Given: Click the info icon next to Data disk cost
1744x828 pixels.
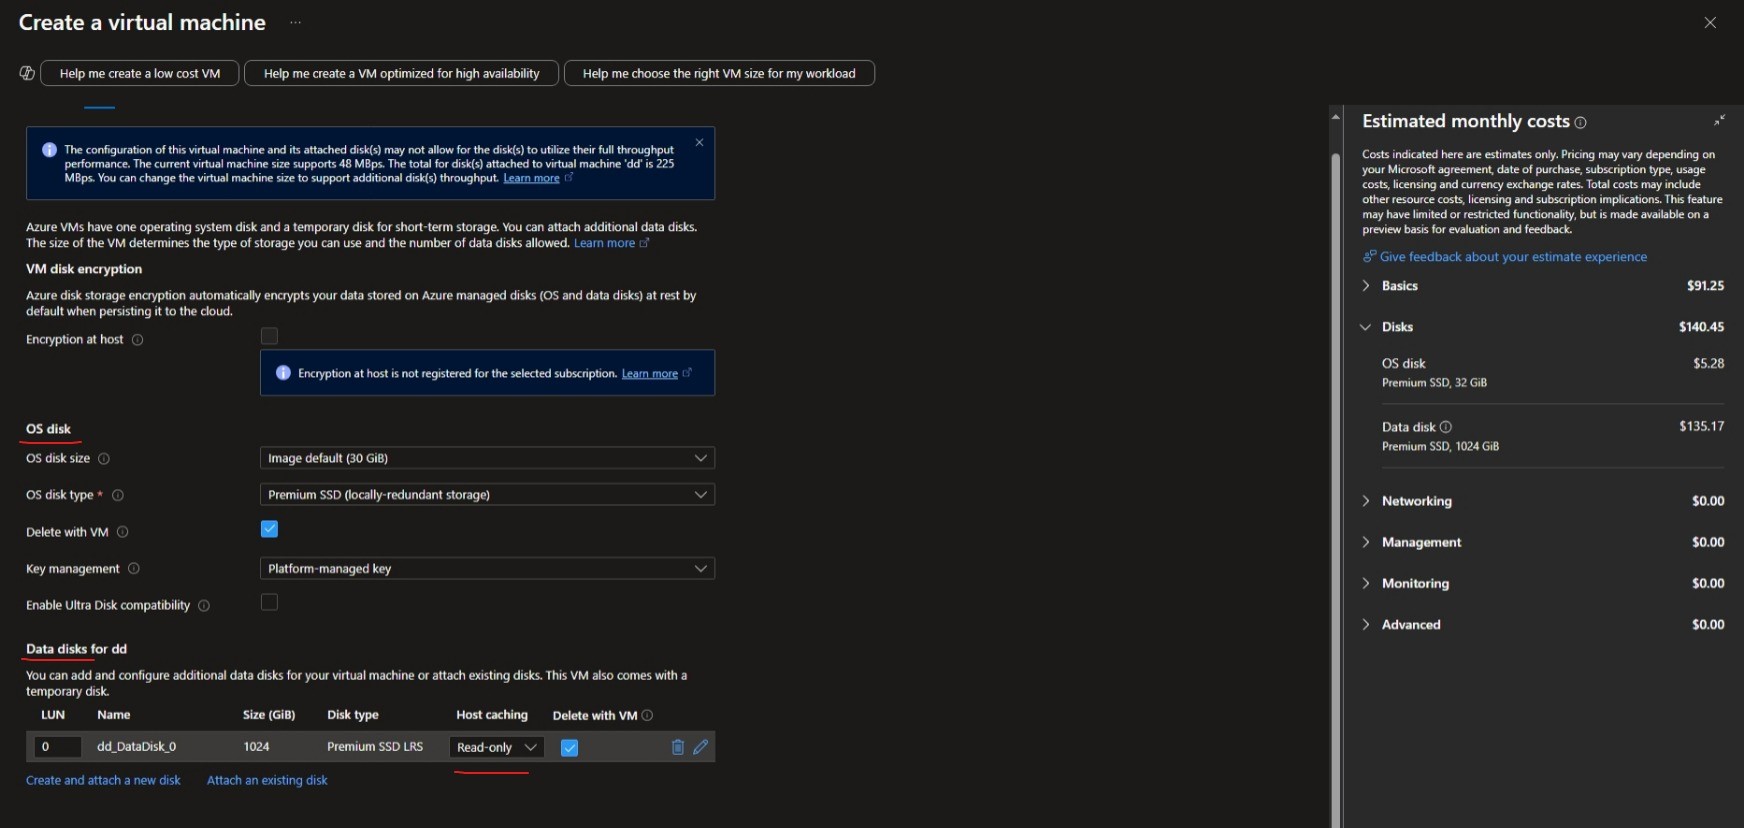Looking at the screenshot, I should point(1445,427).
